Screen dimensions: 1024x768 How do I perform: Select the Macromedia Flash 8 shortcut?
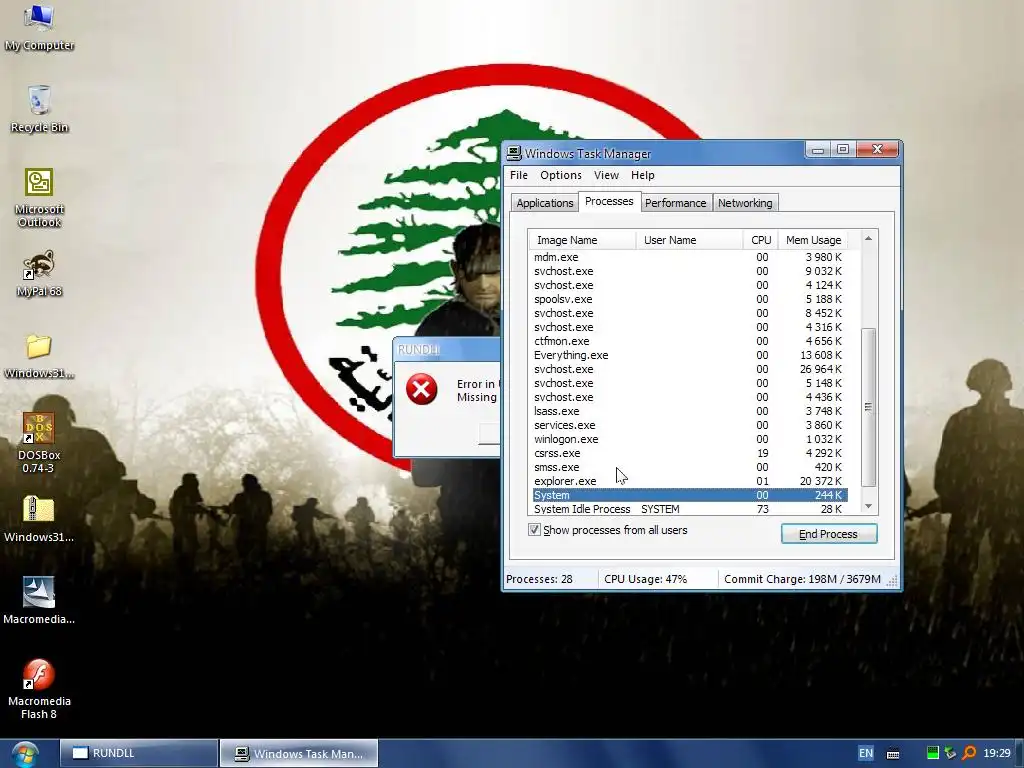(39, 690)
